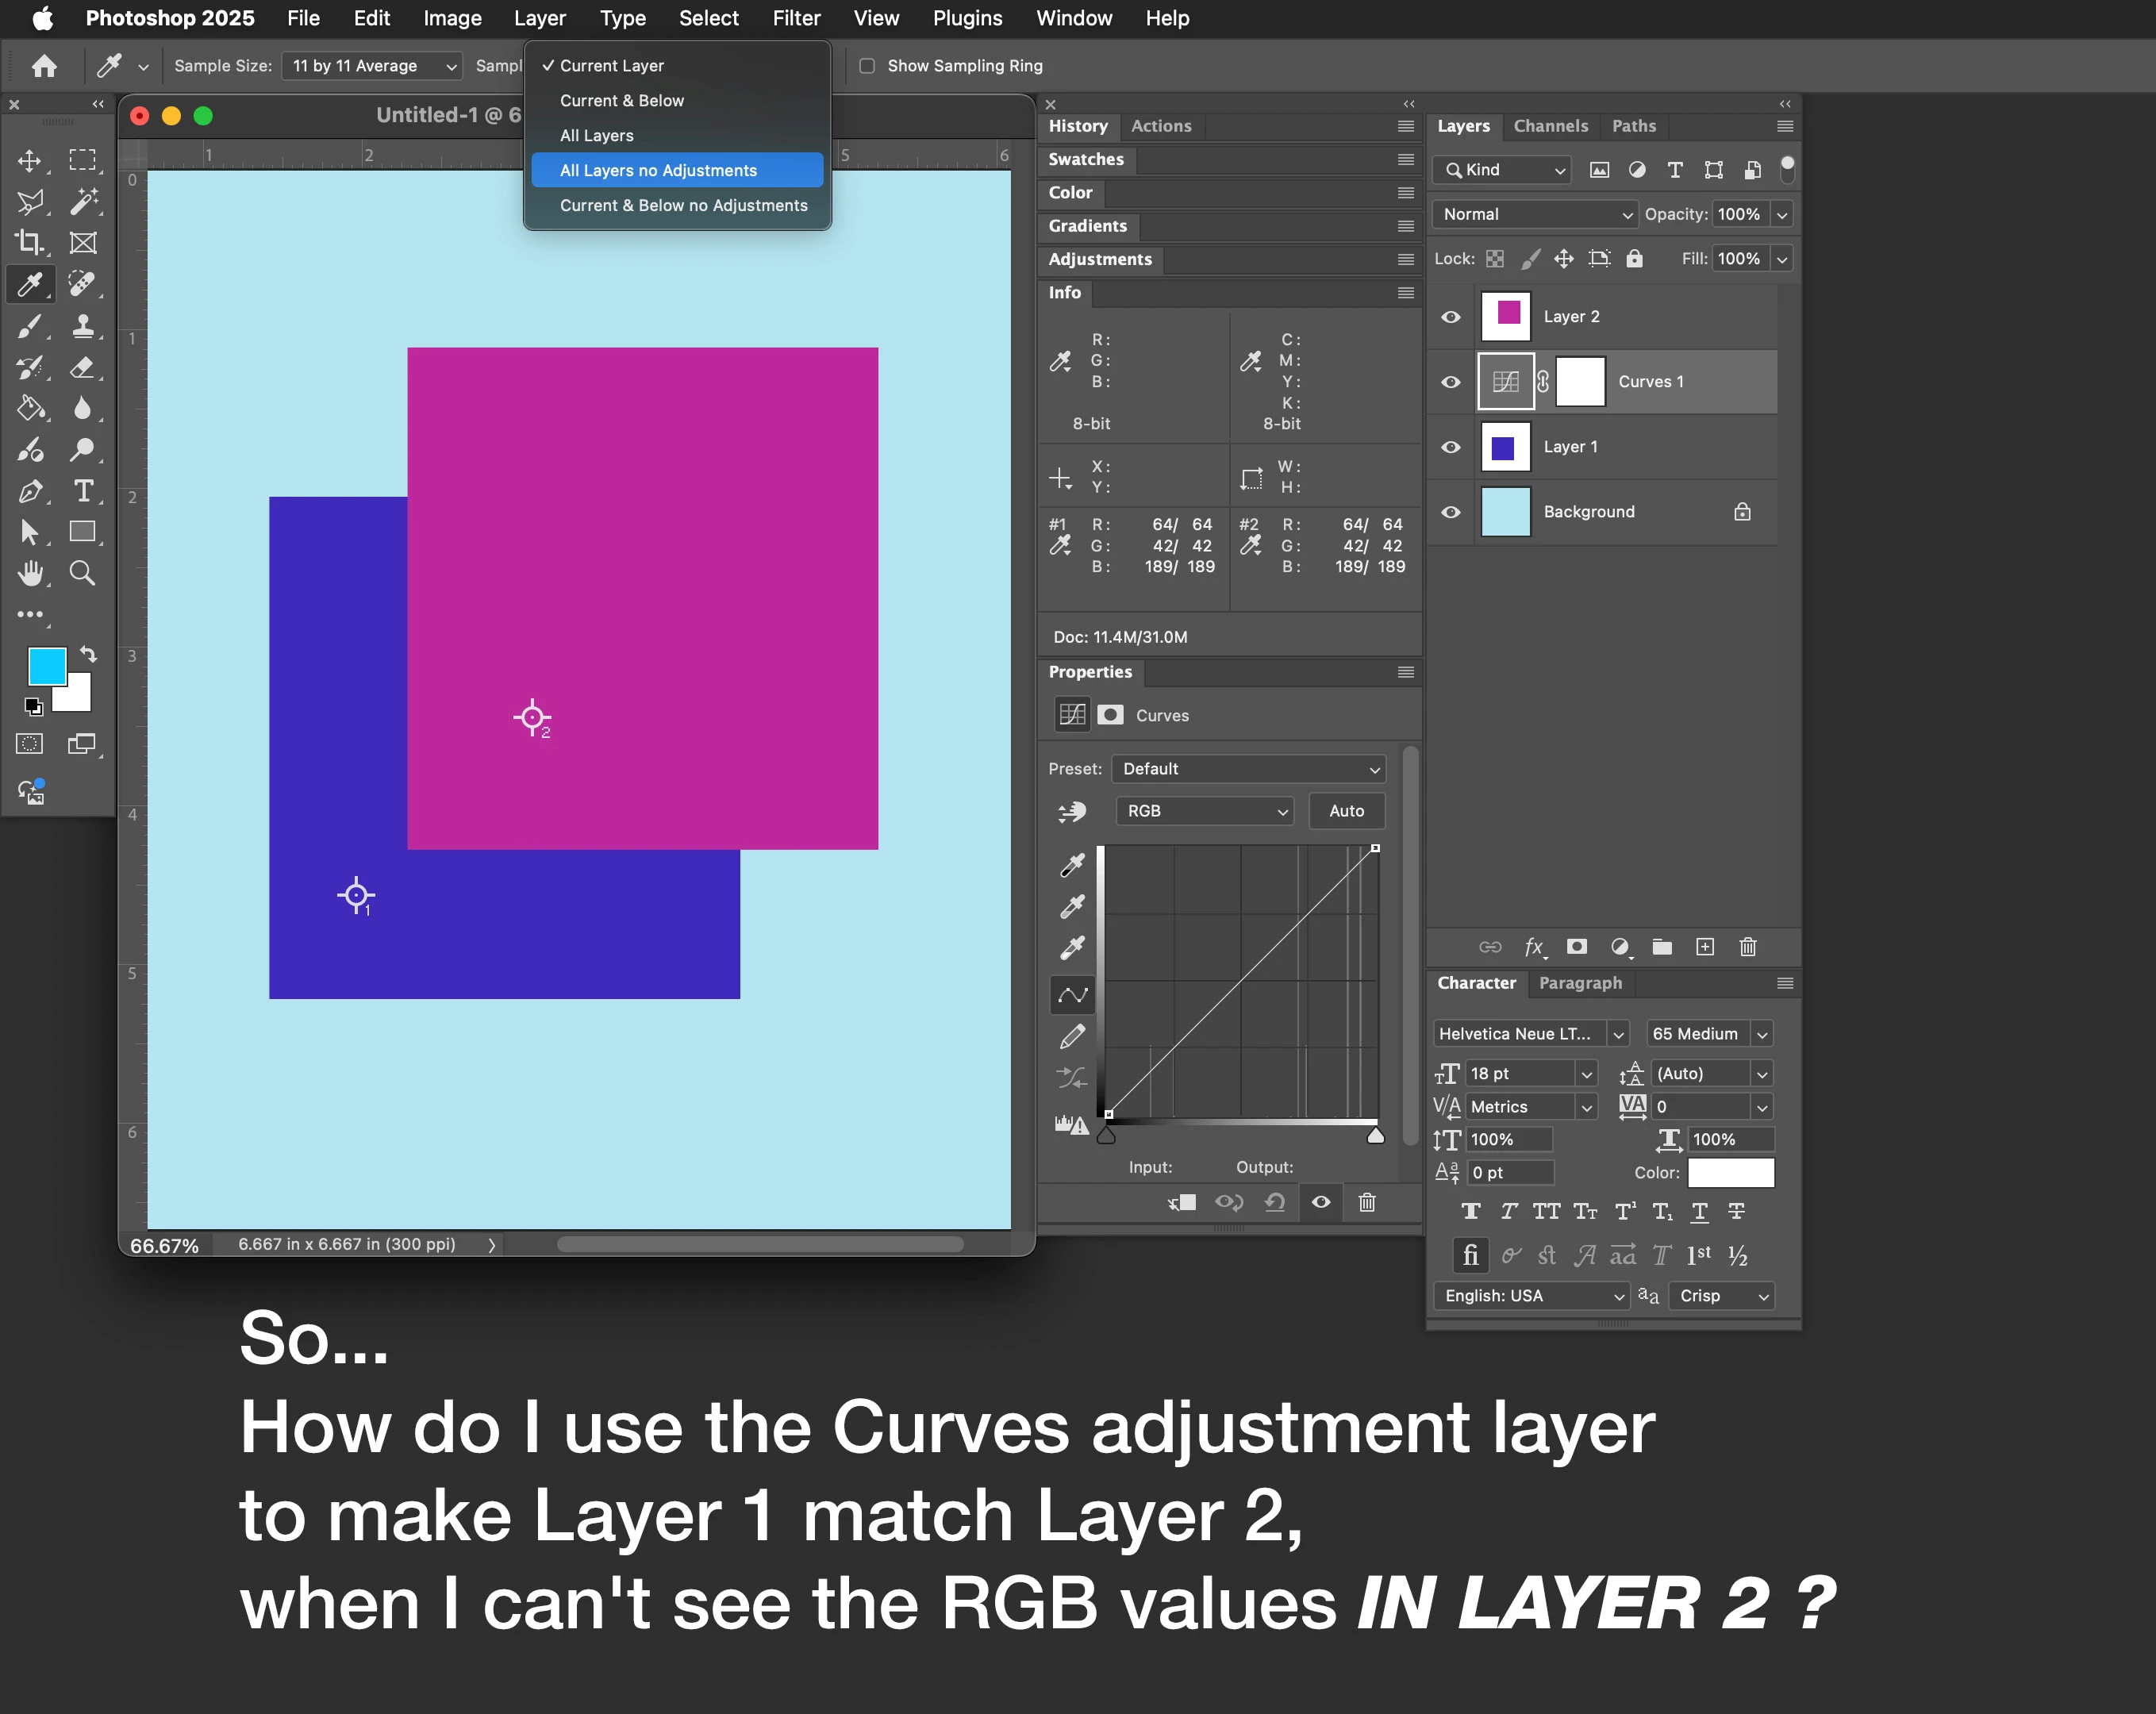Open the Filter menu
Screen dimensions: 2156x1714
(x=796, y=18)
